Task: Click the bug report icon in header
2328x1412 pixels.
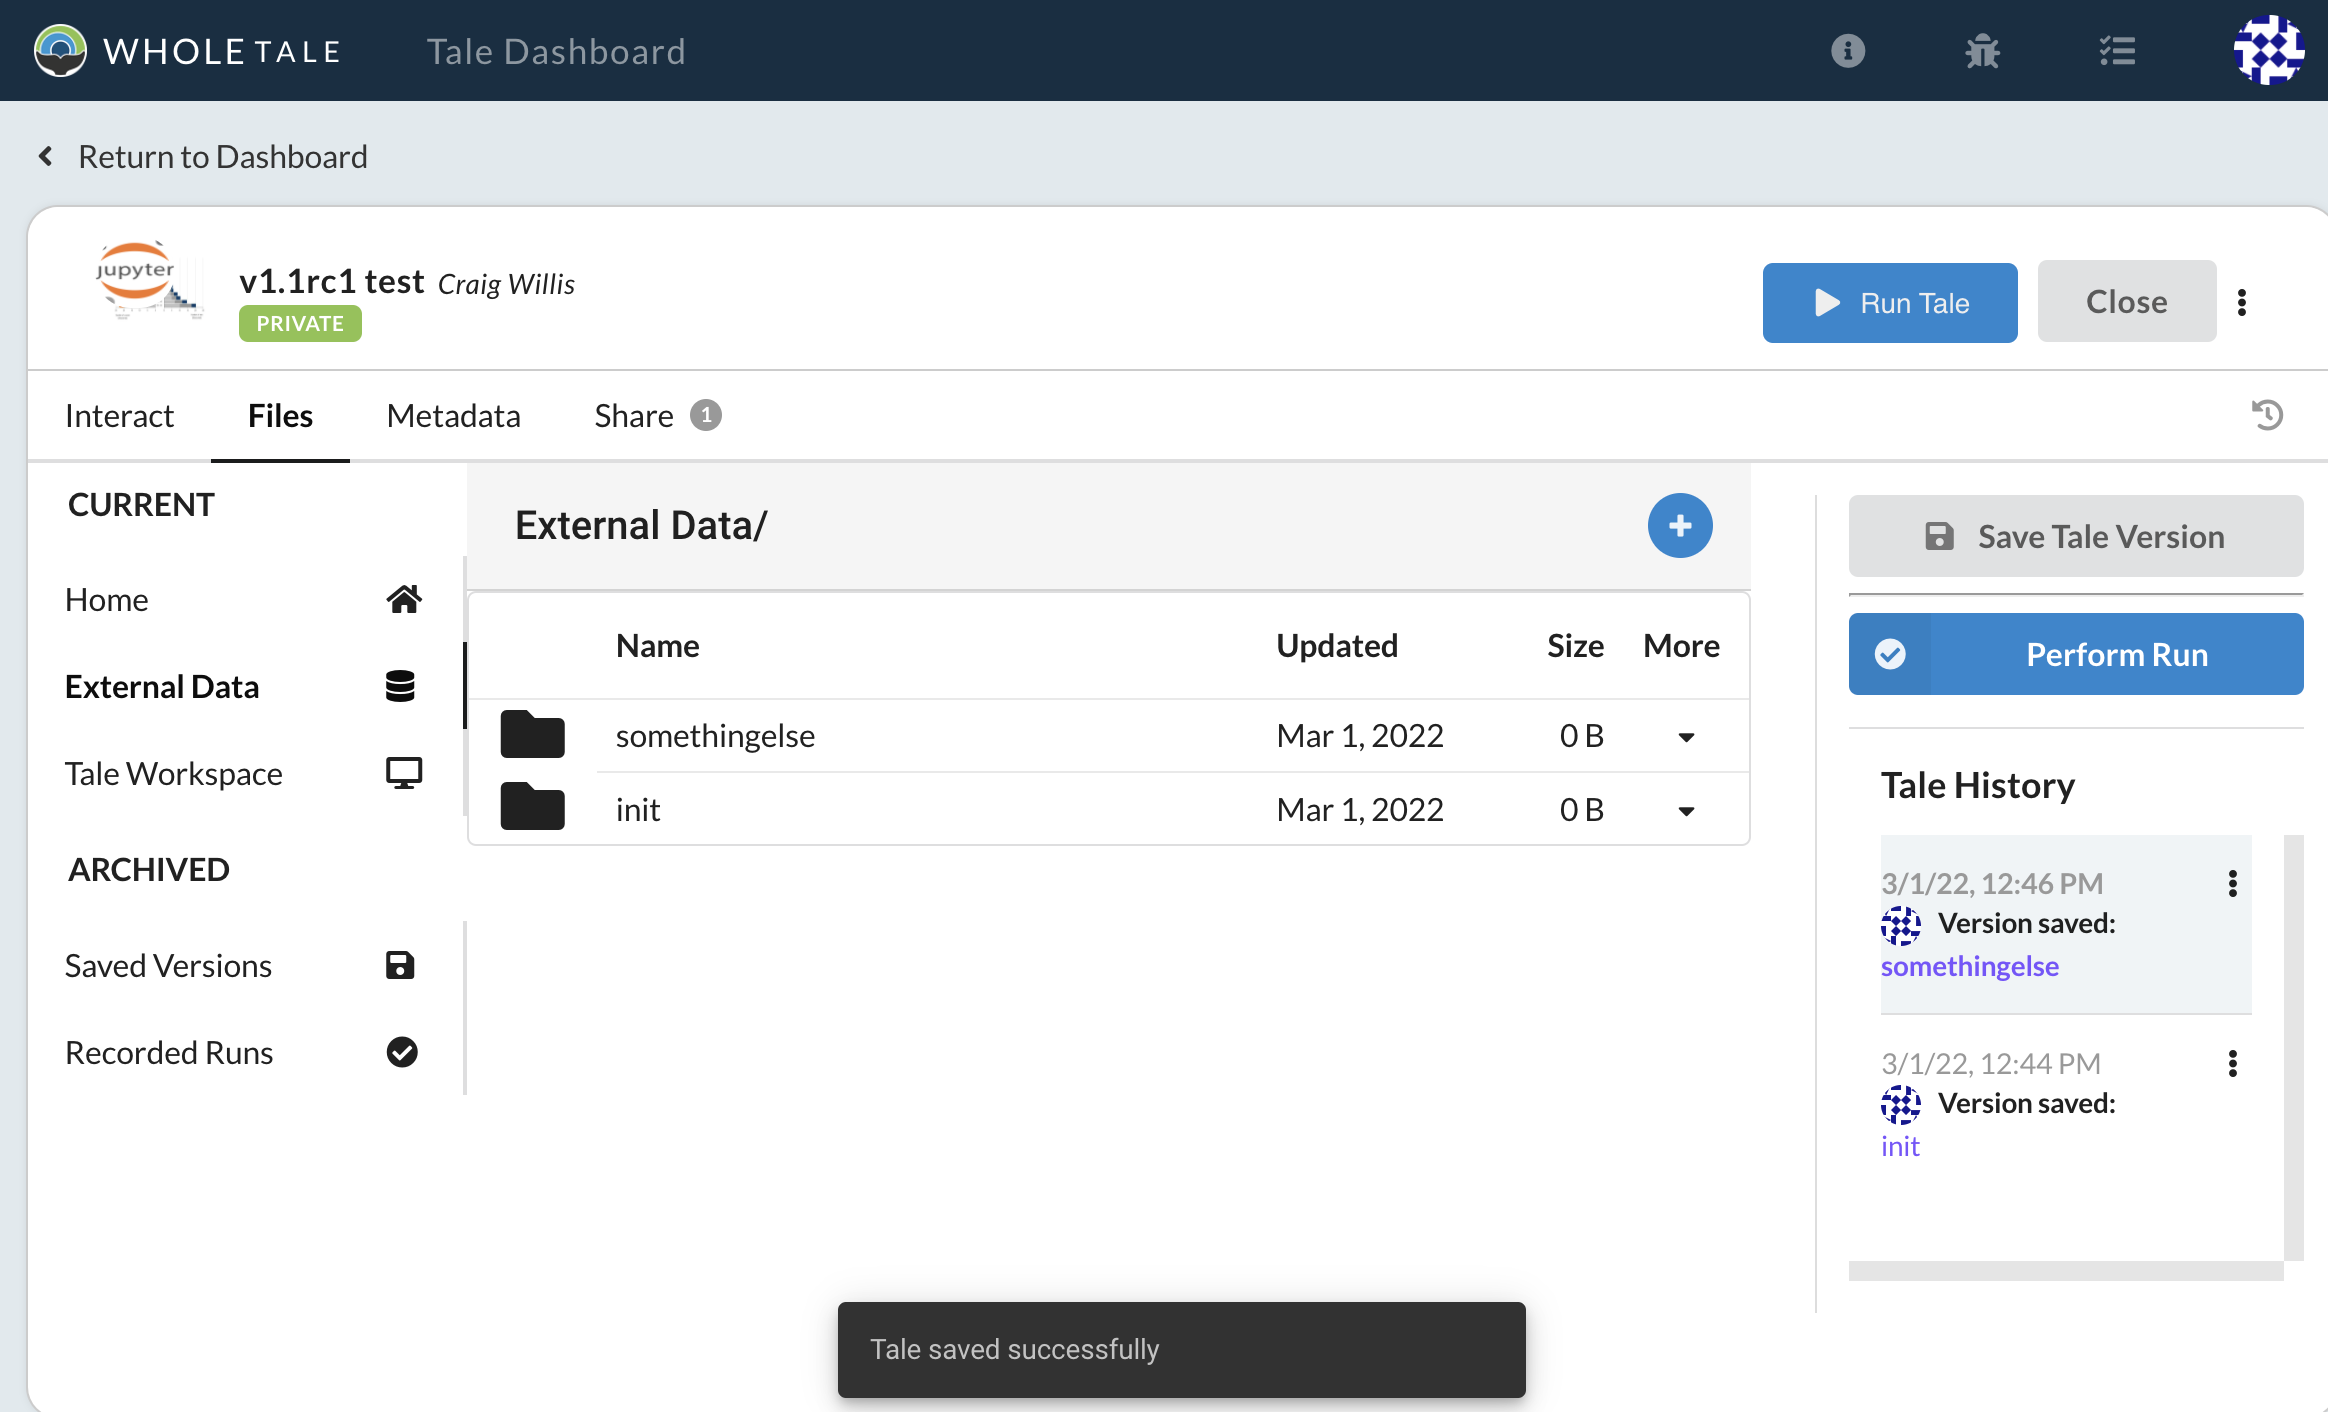Action: tap(1983, 50)
